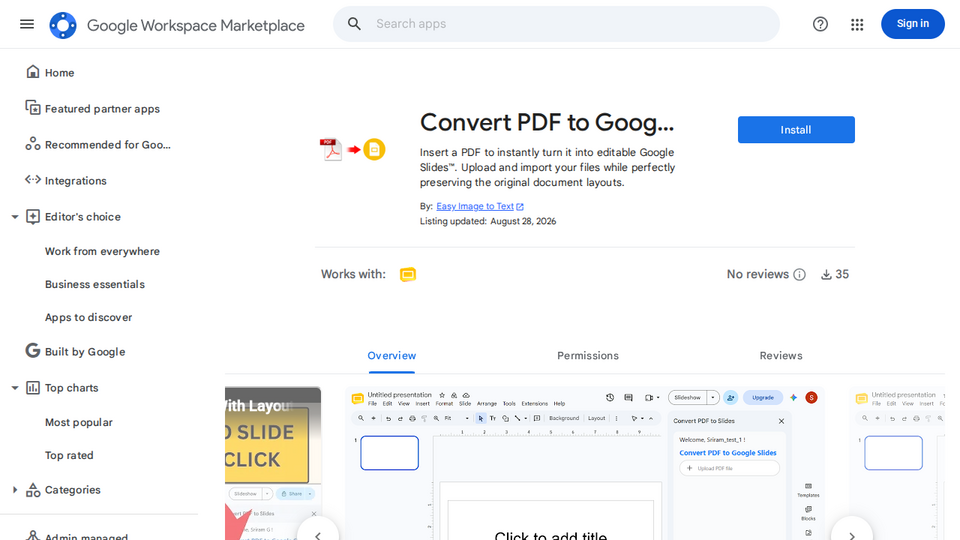Image resolution: width=960 pixels, height=540 pixels.
Task: Switch to the Overview tab
Action: [x=391, y=356]
